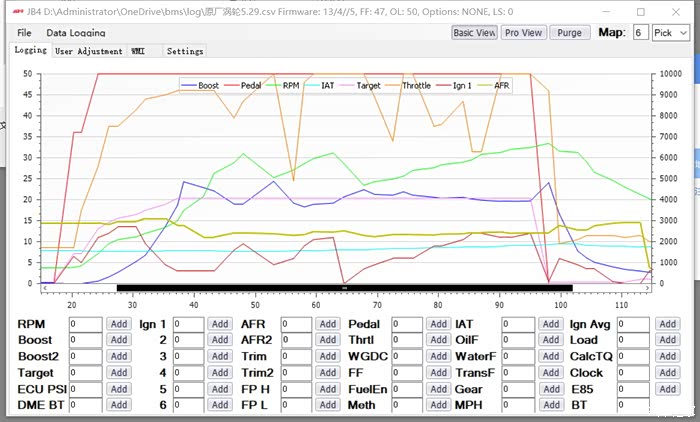
Task: Click the Target legend entry
Action: [360, 85]
